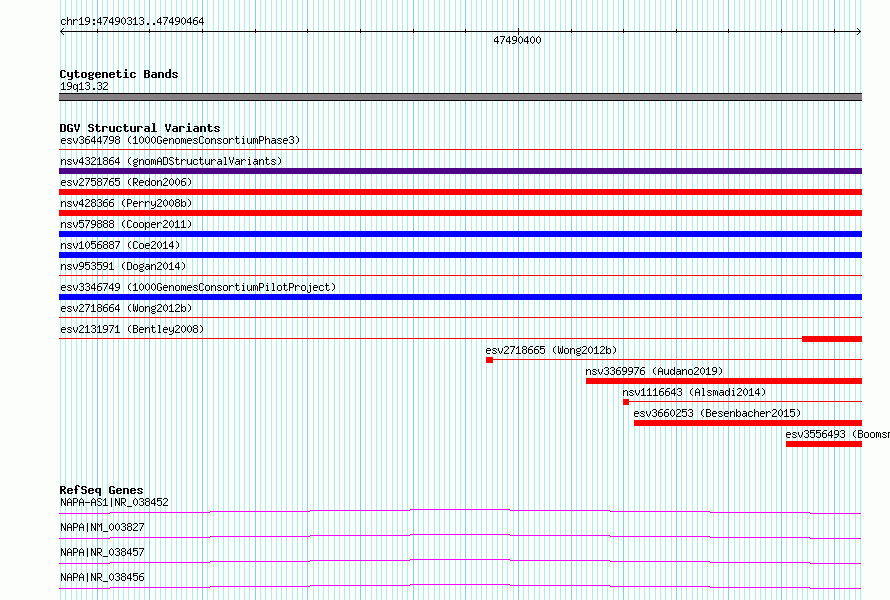The image size is (890, 600).
Task: Click the red square start of nsv1116643
Action: pyautogui.click(x=626, y=402)
